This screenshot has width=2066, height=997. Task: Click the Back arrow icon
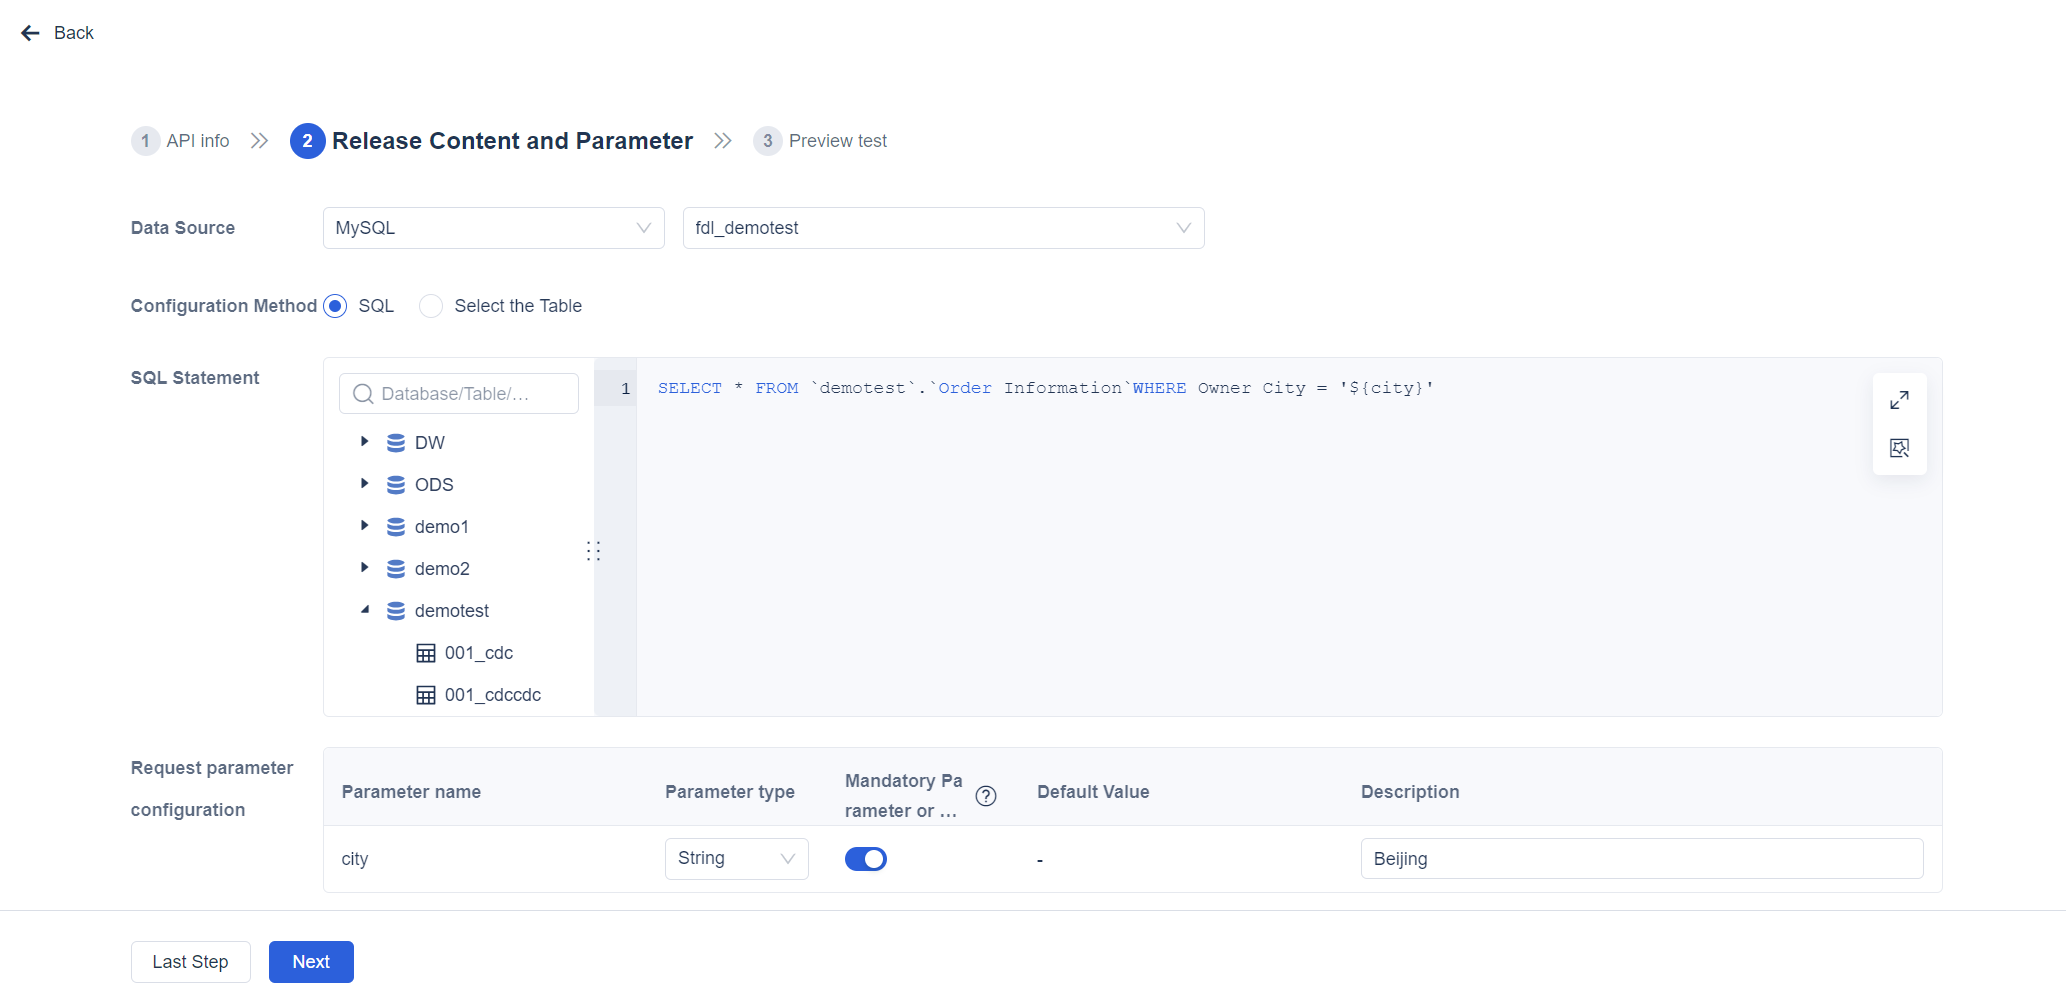click(x=30, y=33)
